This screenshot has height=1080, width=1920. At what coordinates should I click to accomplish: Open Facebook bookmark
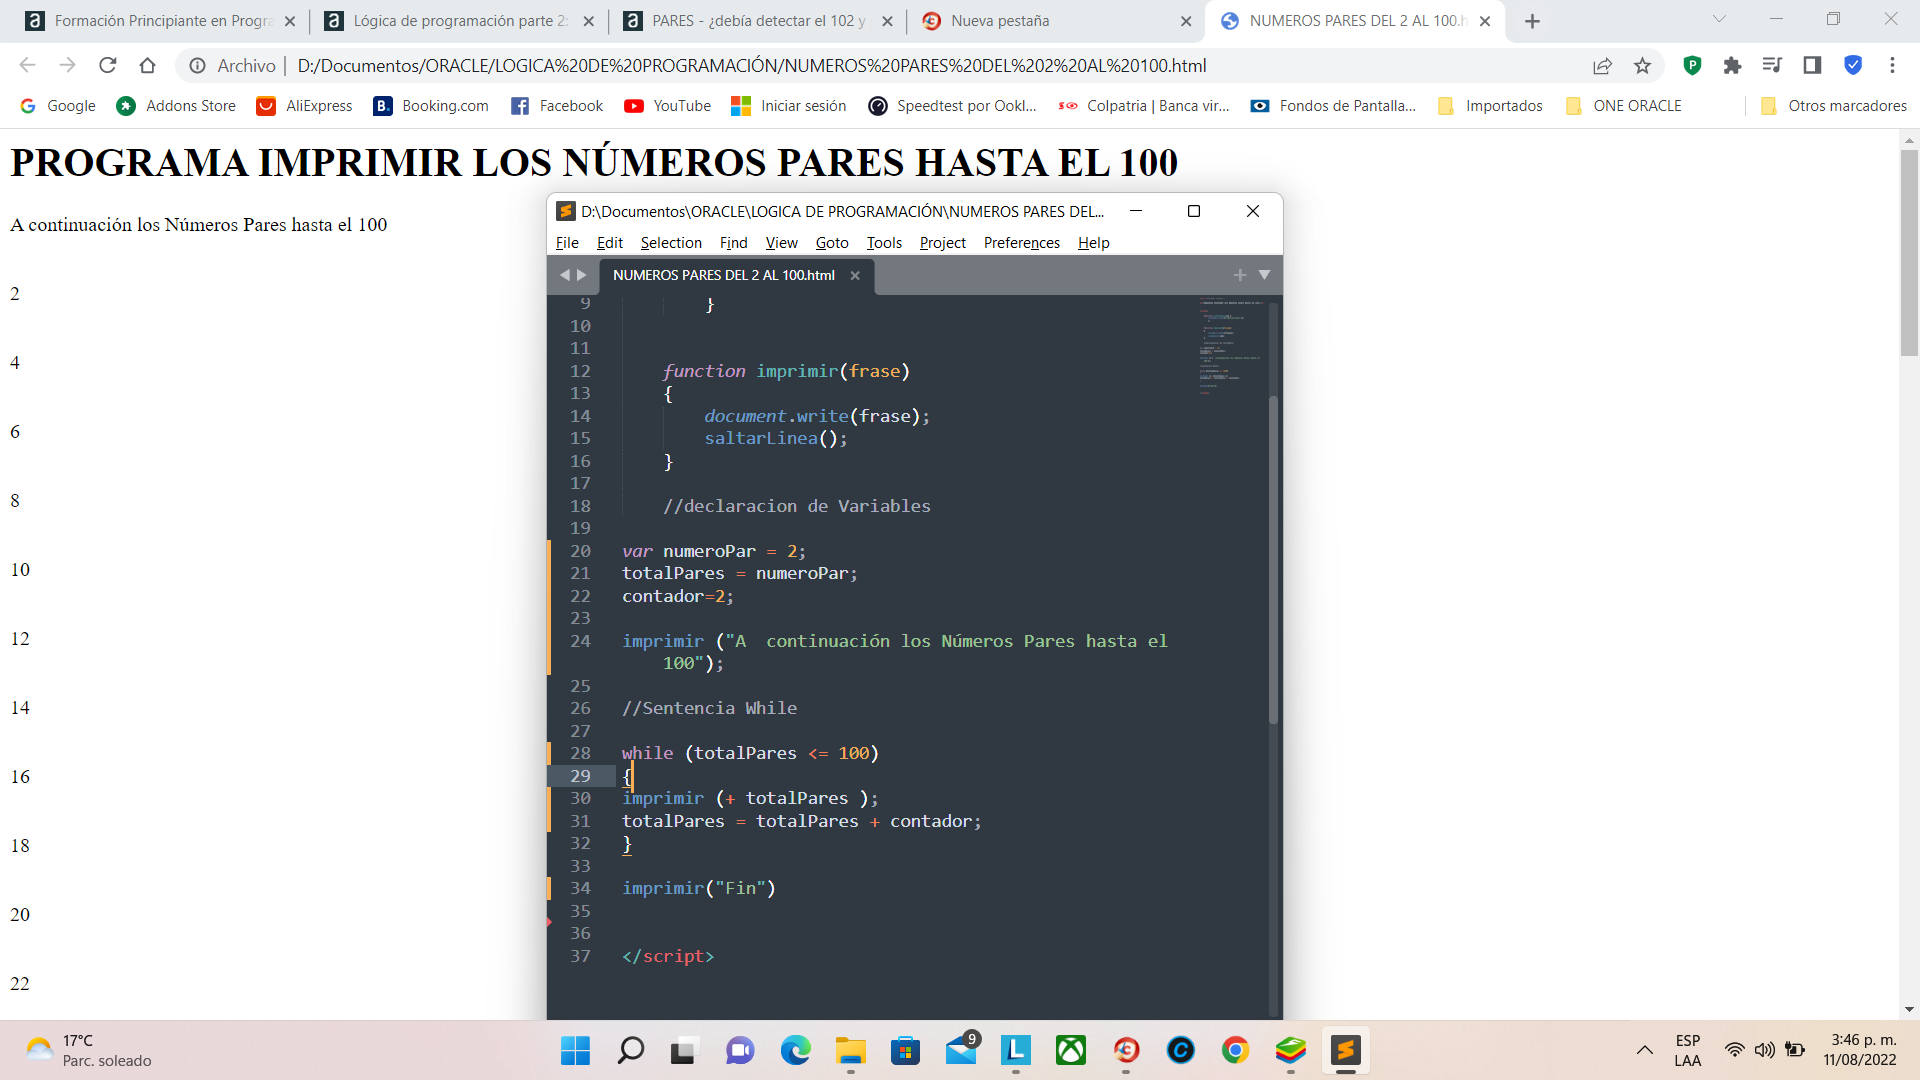557,106
